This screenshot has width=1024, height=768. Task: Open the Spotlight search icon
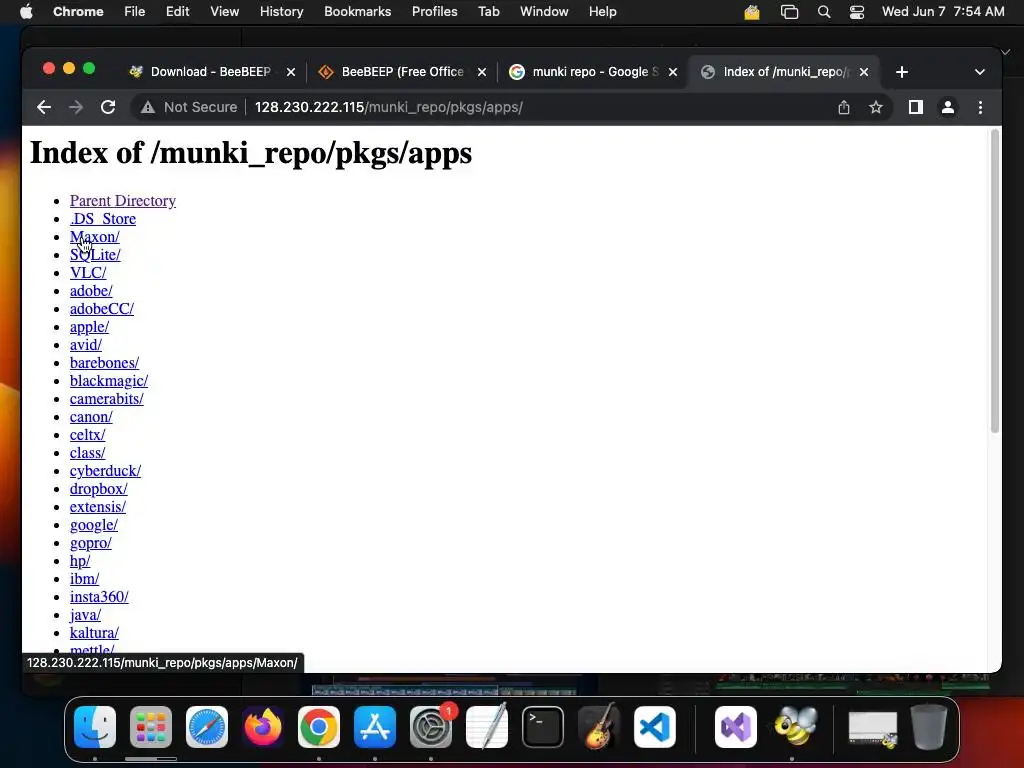tap(824, 12)
